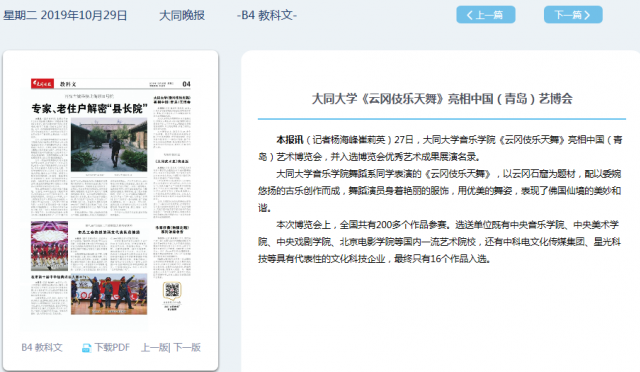Click the paragraph starting 本次博览会上

pos(440,241)
